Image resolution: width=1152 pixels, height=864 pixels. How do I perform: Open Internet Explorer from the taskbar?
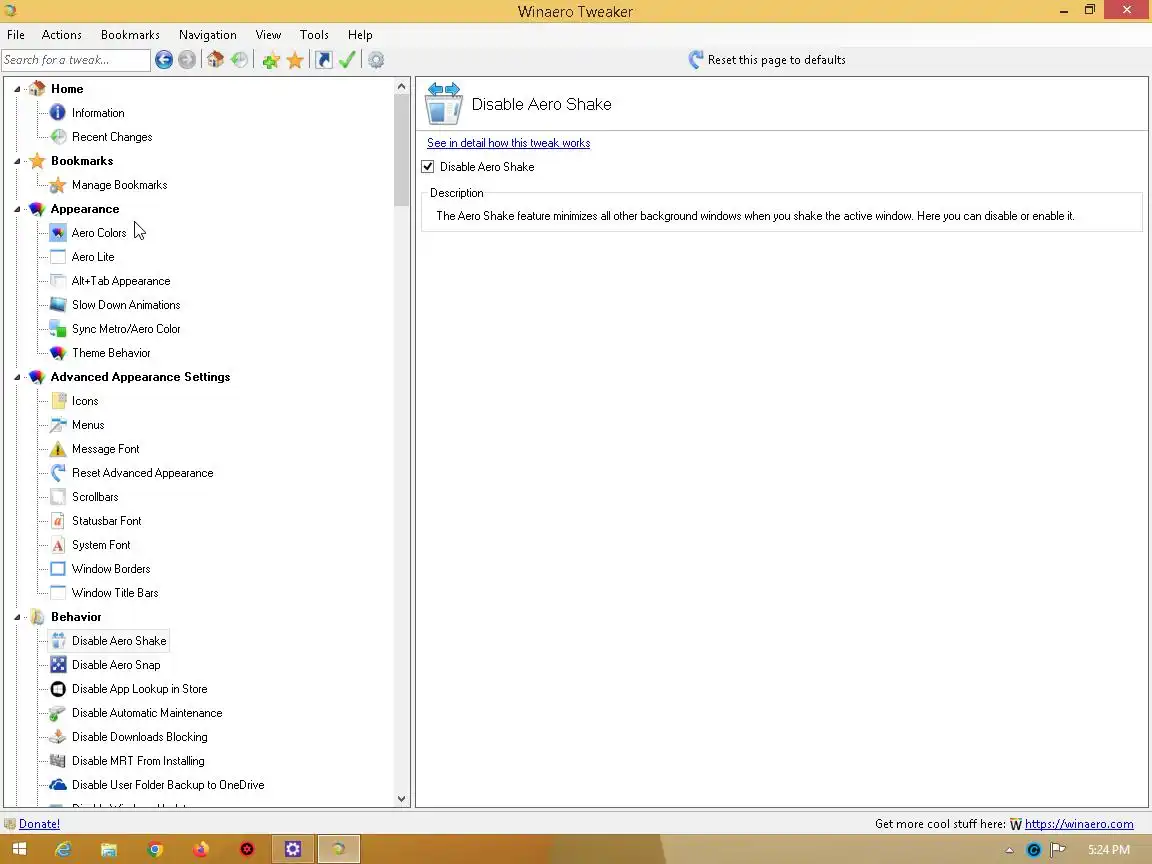coord(64,849)
